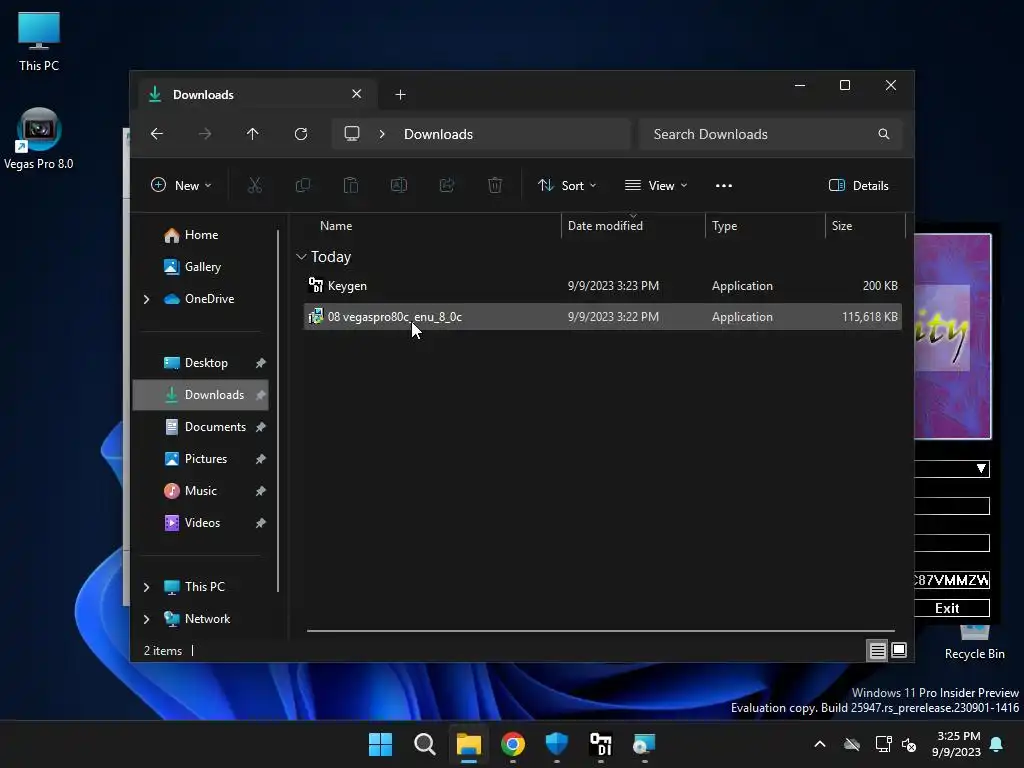Click the installer icon in taskbar
Viewport: 1024px width, 768px height.
click(645, 744)
